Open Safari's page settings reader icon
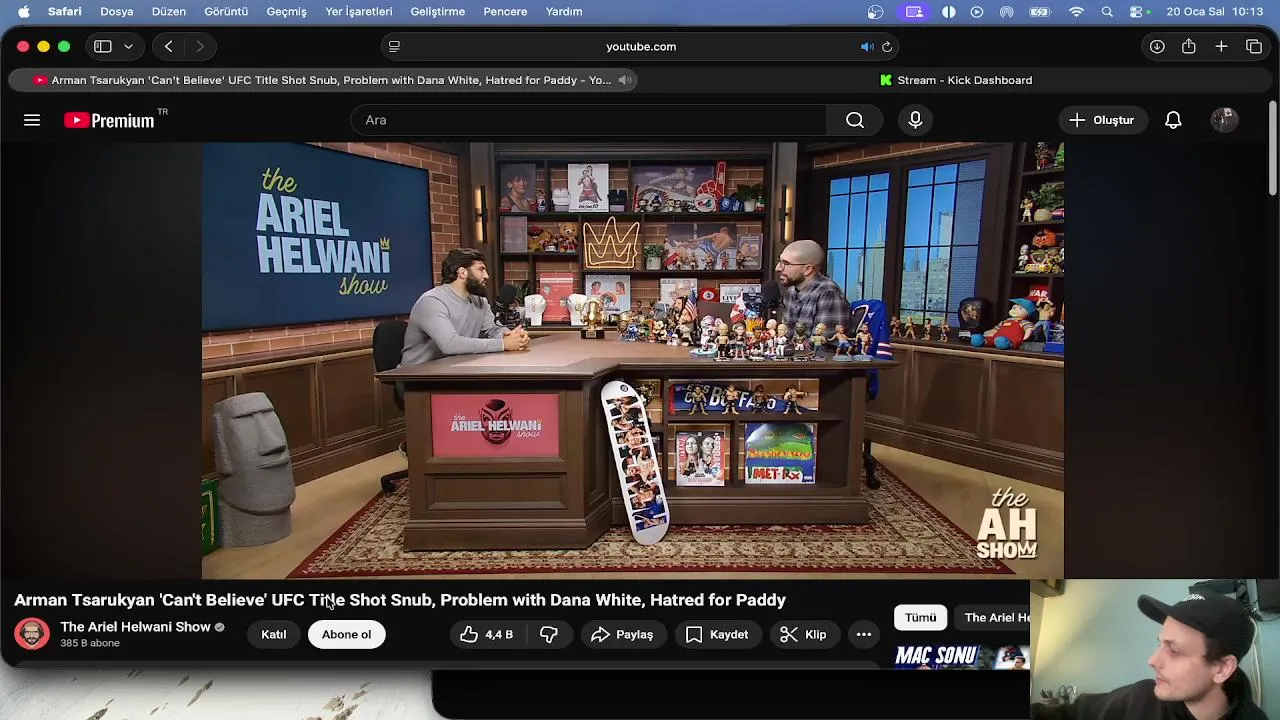 (394, 46)
